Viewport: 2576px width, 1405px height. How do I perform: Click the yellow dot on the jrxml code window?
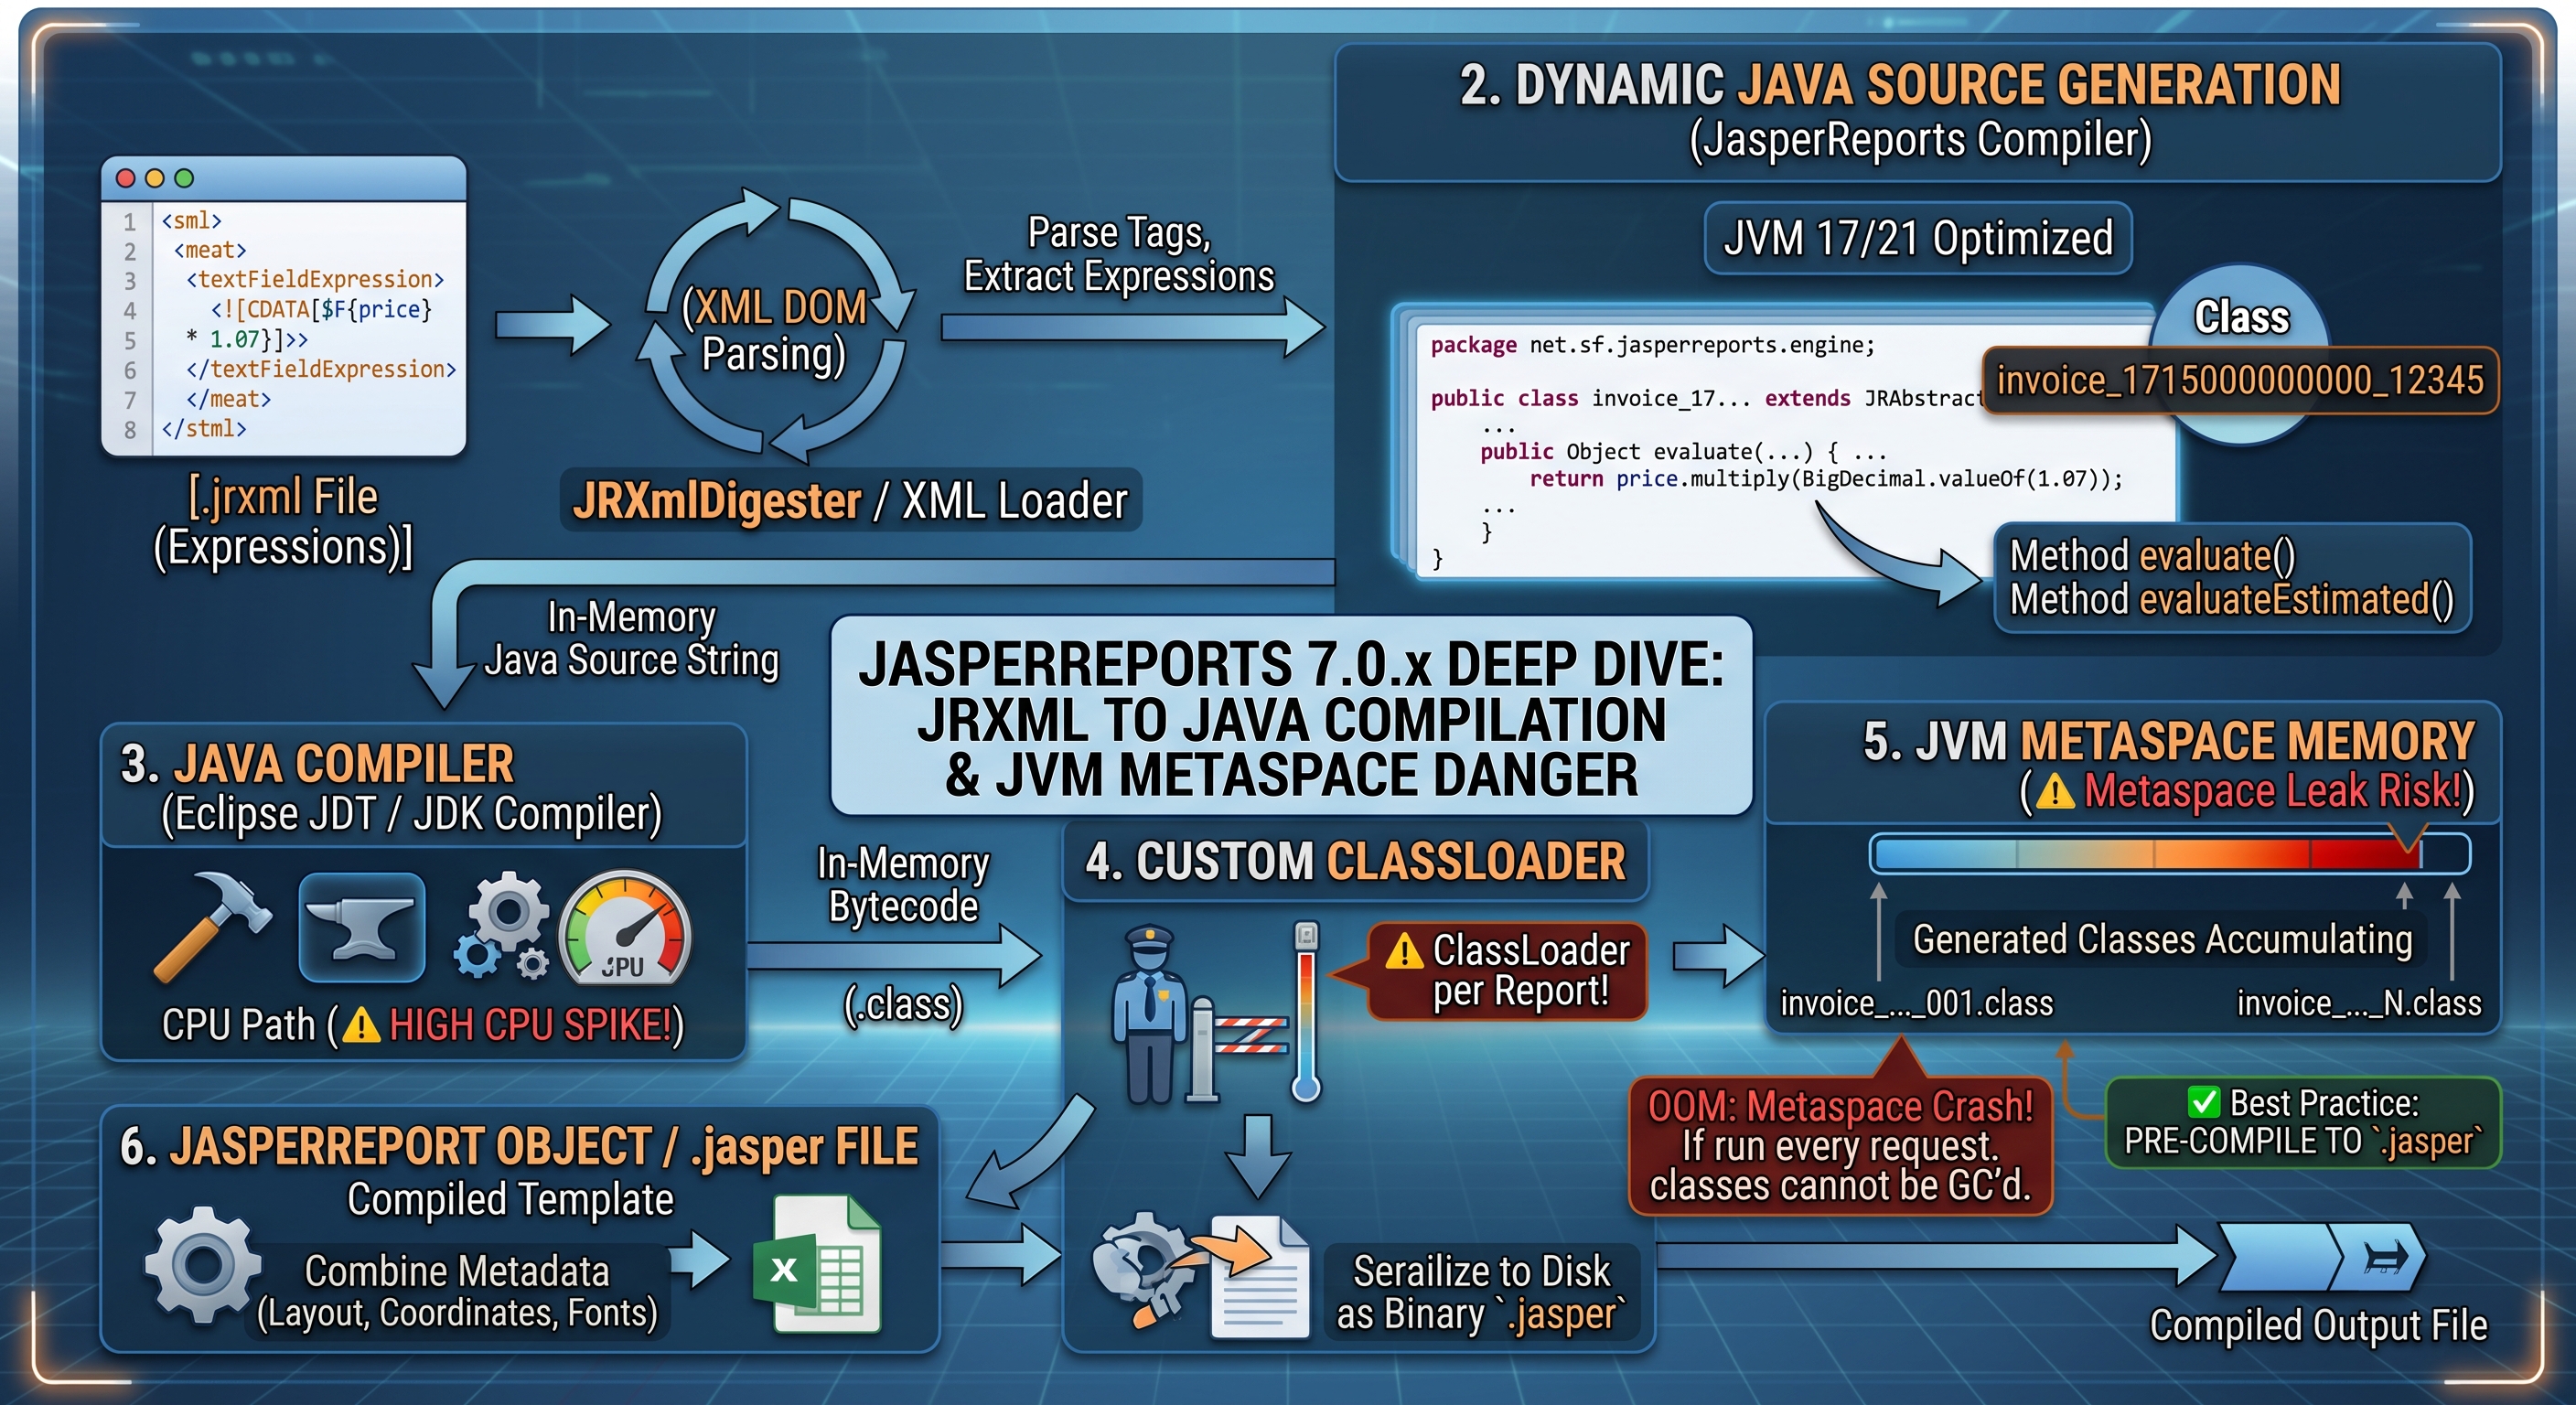155,178
